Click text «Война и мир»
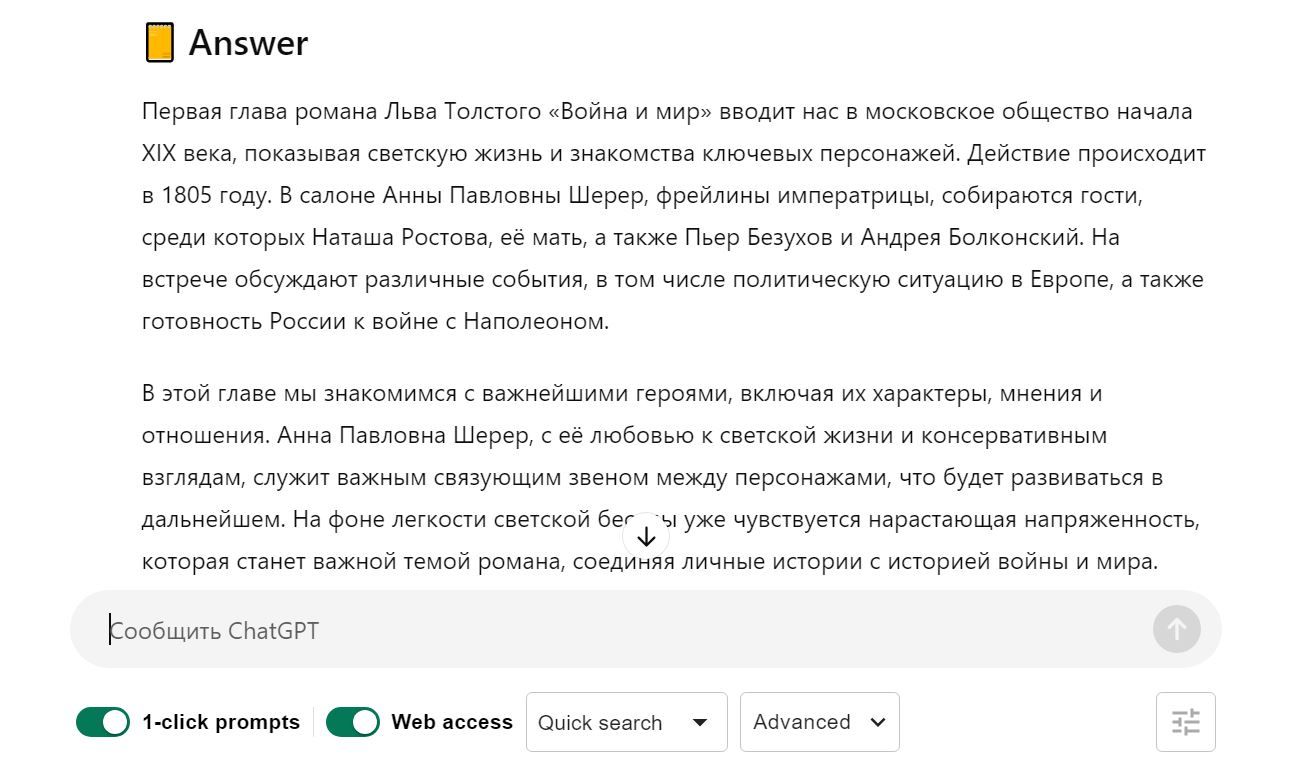Screen dimensions: 1303x759 click(x=630, y=111)
